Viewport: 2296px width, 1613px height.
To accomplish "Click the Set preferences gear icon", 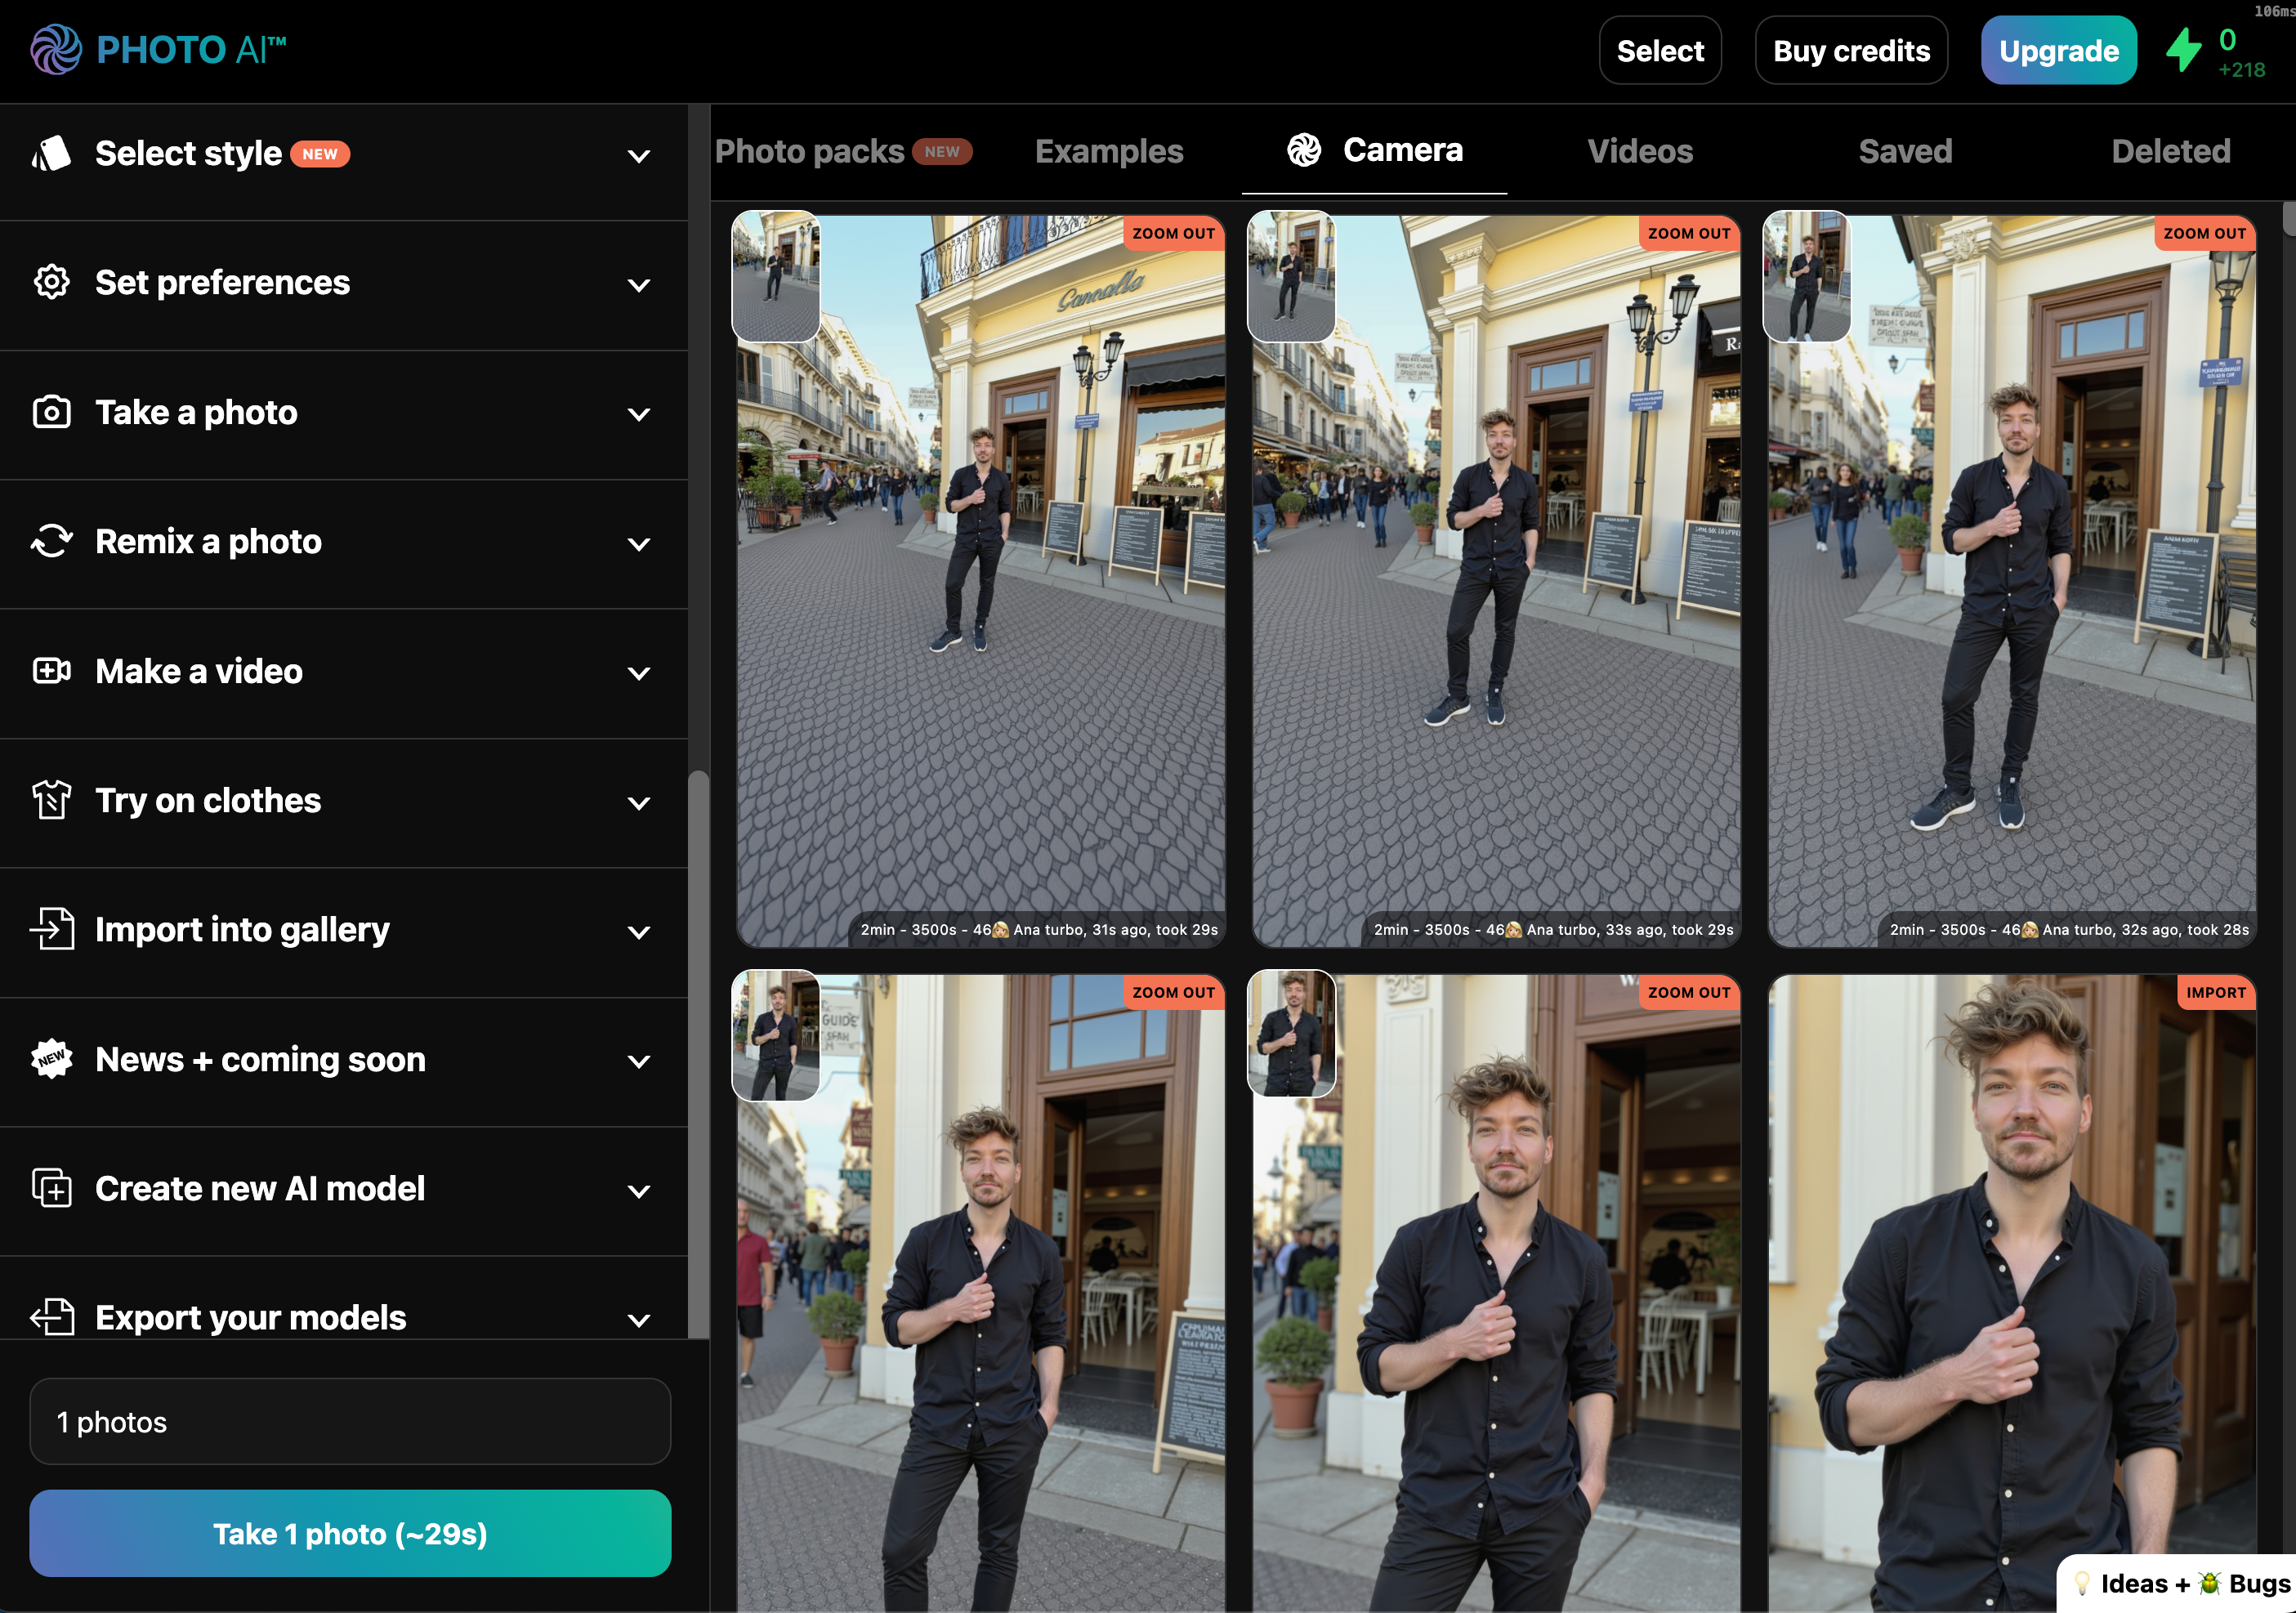I will tap(51, 283).
